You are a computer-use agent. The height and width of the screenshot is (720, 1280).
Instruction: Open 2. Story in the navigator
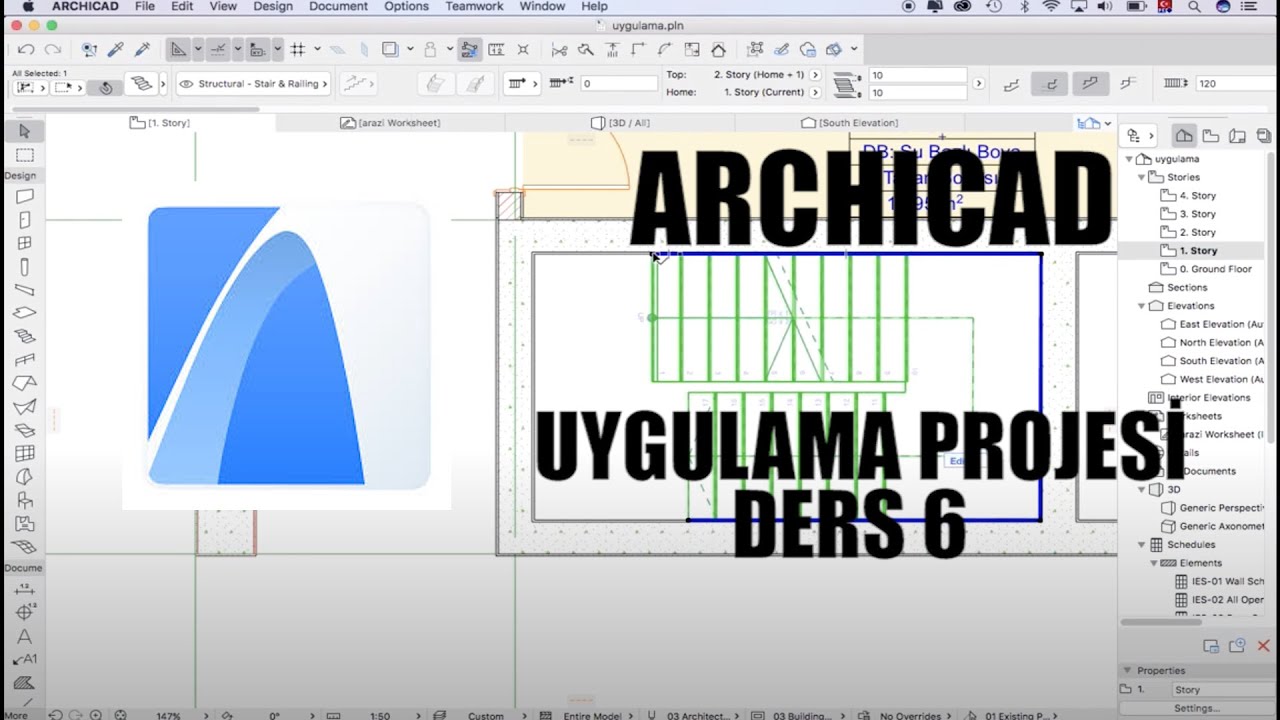click(x=1196, y=232)
